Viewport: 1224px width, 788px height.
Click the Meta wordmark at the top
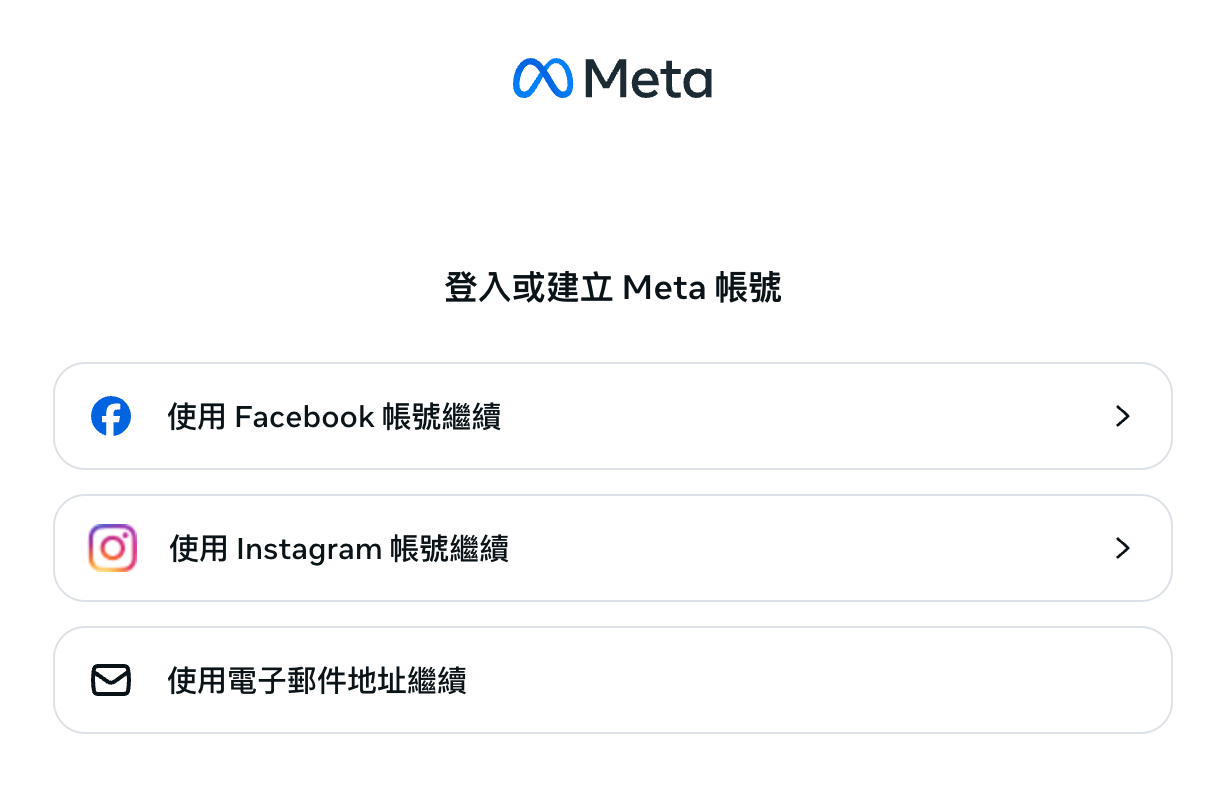coord(648,79)
